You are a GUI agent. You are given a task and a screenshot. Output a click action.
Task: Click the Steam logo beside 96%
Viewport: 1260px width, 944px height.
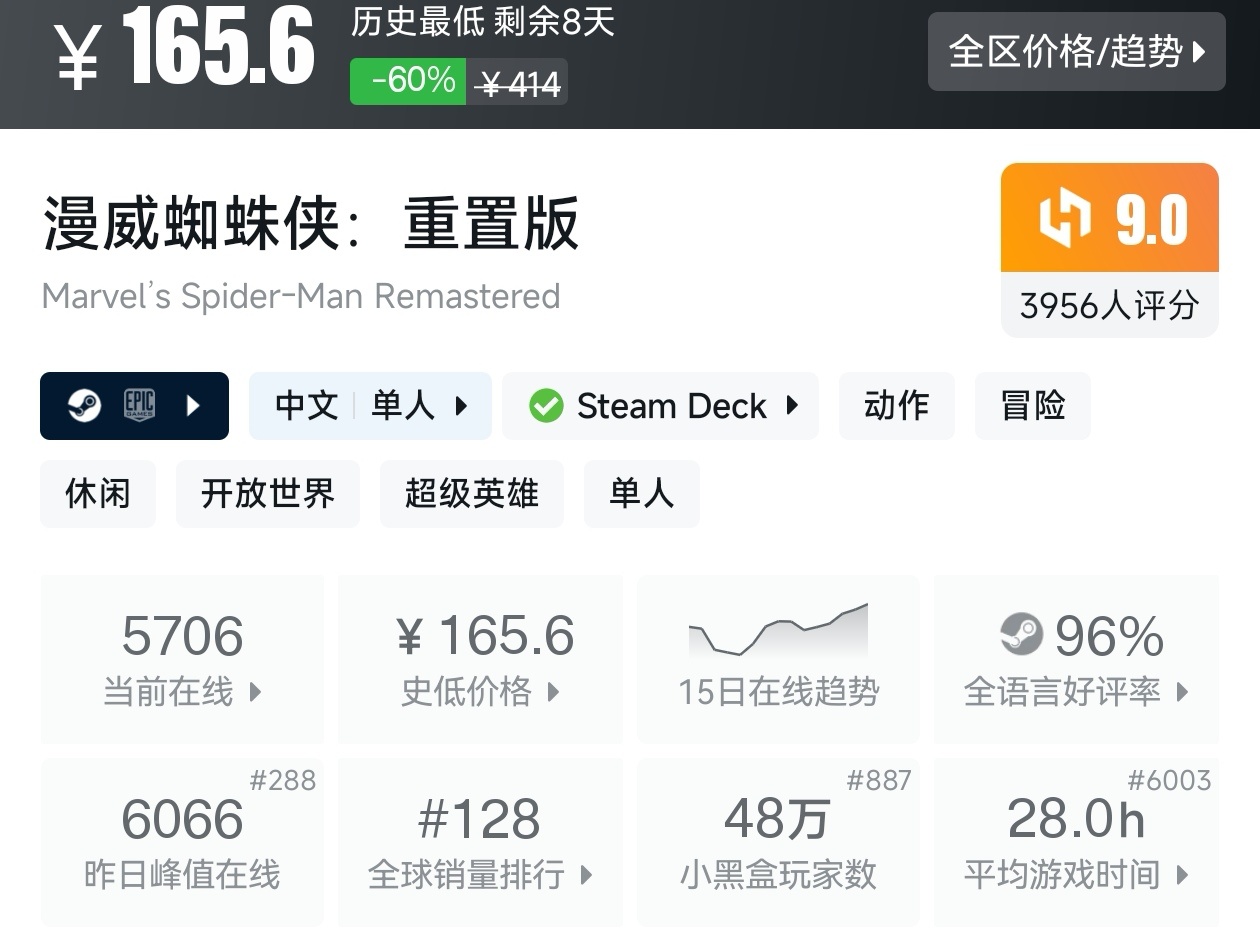(1021, 634)
